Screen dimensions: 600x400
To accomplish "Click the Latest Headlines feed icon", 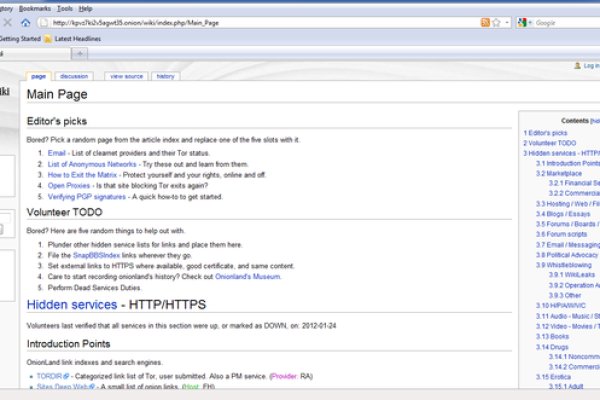I will click(48, 39).
